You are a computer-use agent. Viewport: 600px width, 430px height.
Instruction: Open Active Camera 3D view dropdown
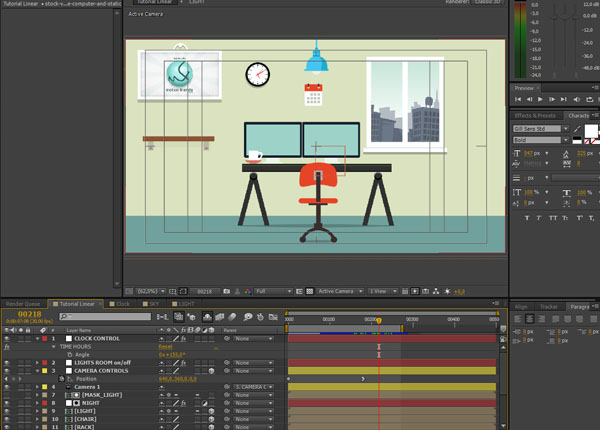tap(340, 292)
